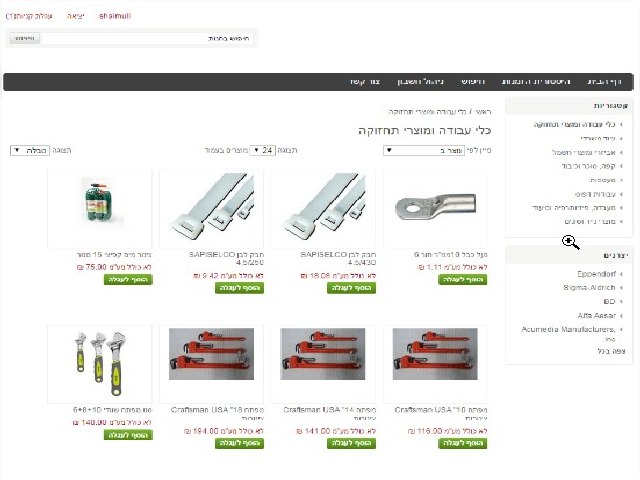This screenshot has width=640, height=480.
Task: Click the shalmuli username link at top
Action: coord(115,16)
